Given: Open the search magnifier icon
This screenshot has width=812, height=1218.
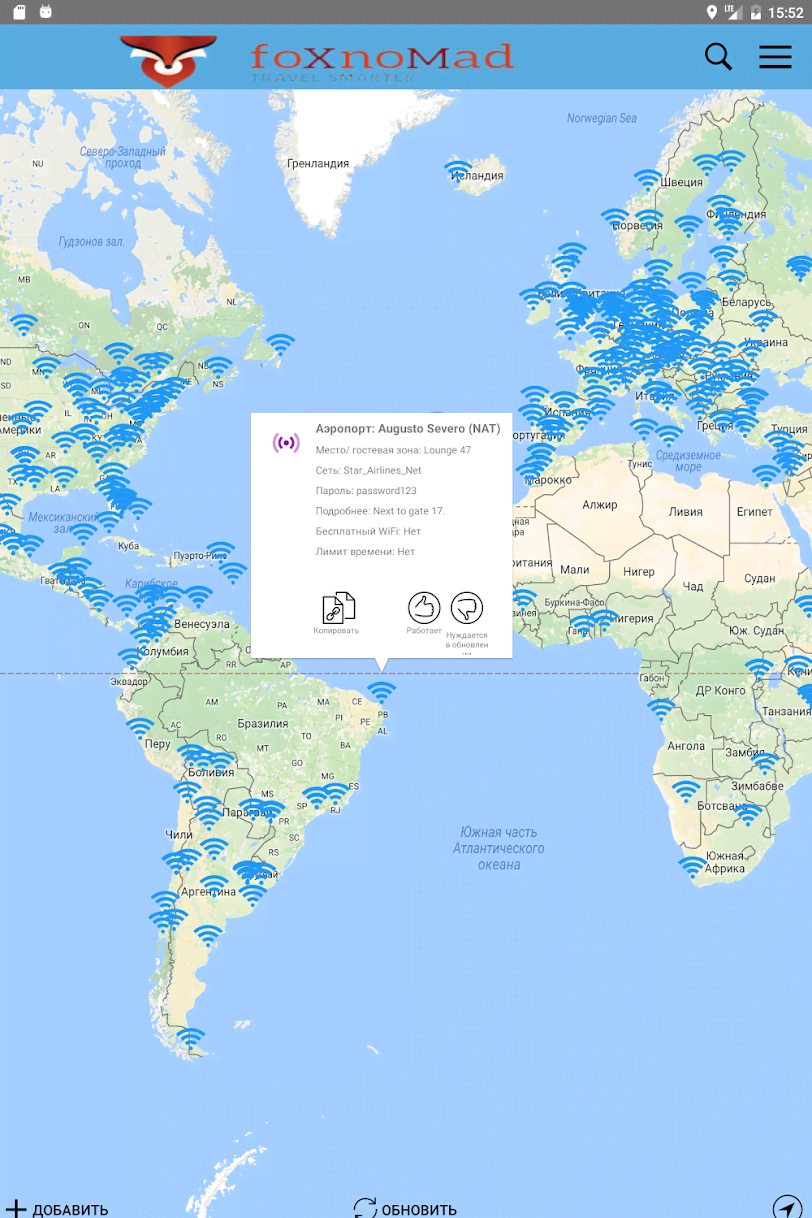Looking at the screenshot, I should pos(718,57).
